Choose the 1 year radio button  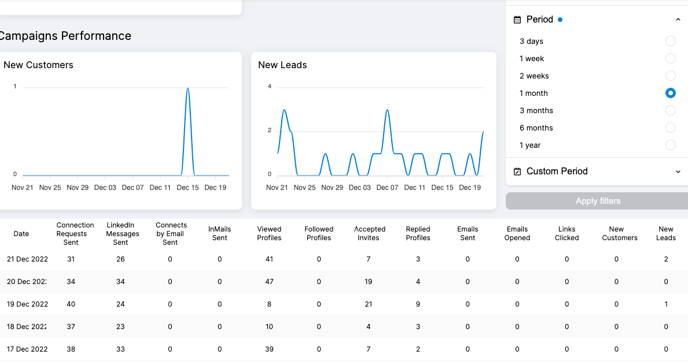click(670, 145)
